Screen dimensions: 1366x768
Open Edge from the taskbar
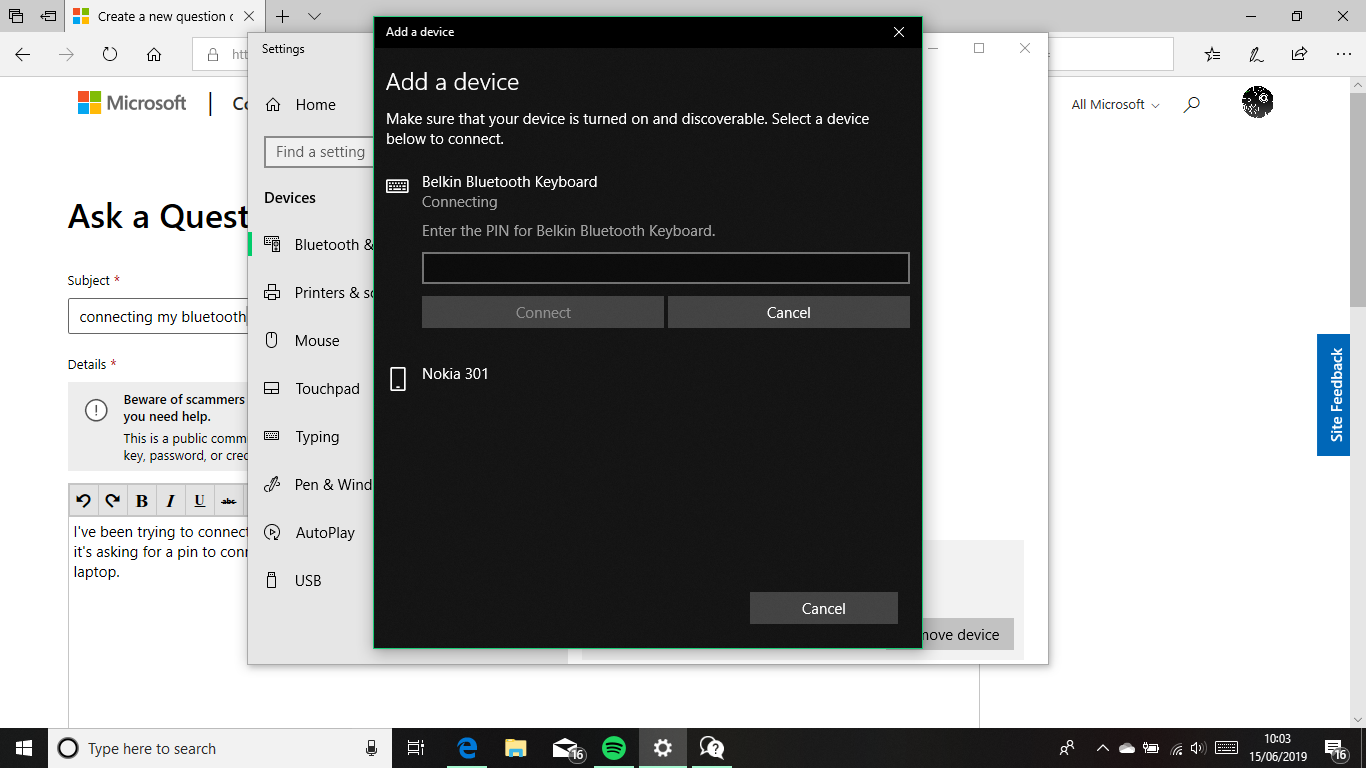[x=466, y=748]
